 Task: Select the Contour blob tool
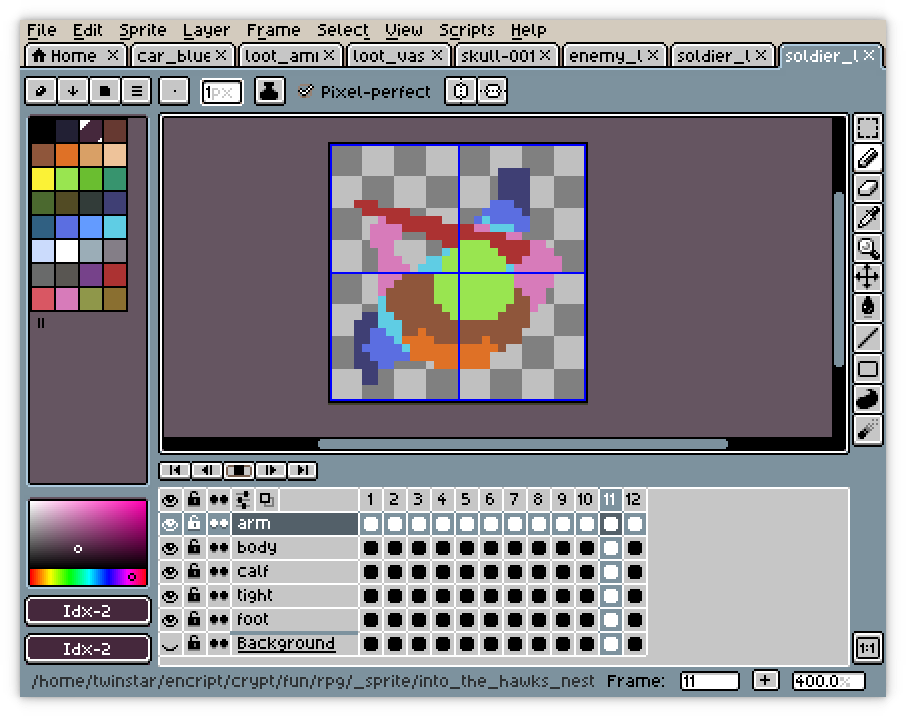tap(867, 399)
